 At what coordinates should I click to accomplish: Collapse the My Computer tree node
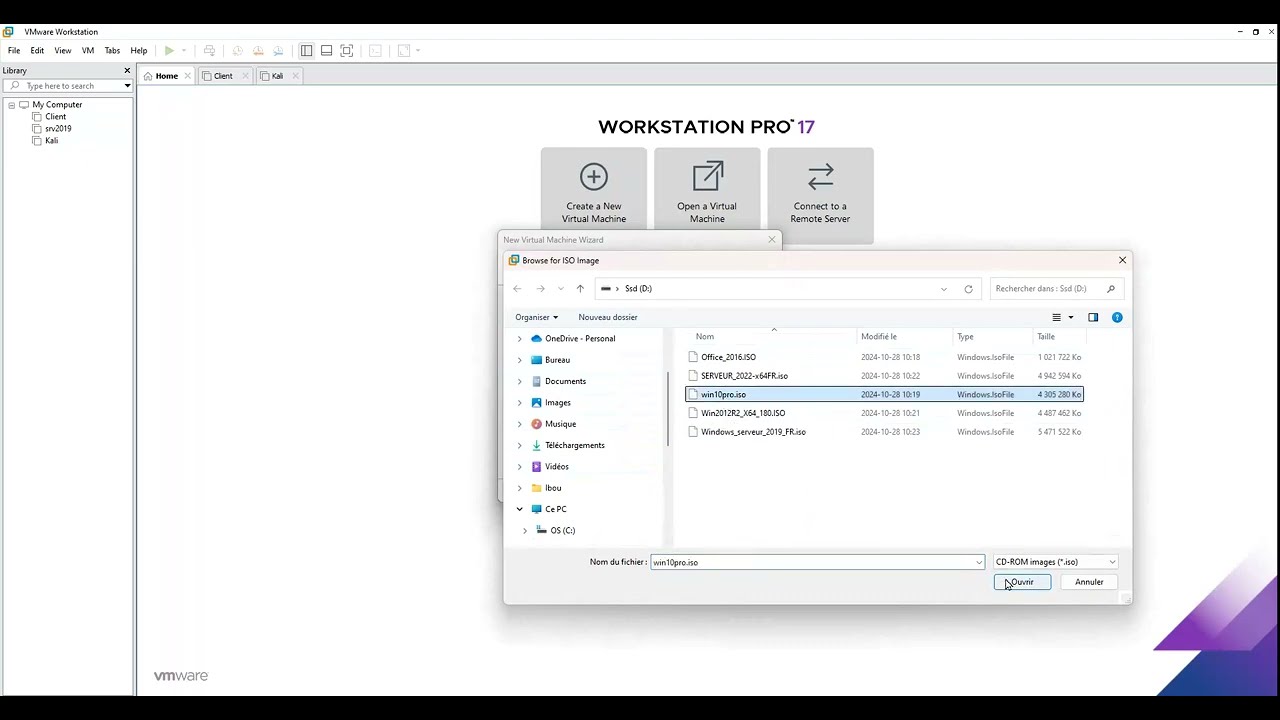12,105
